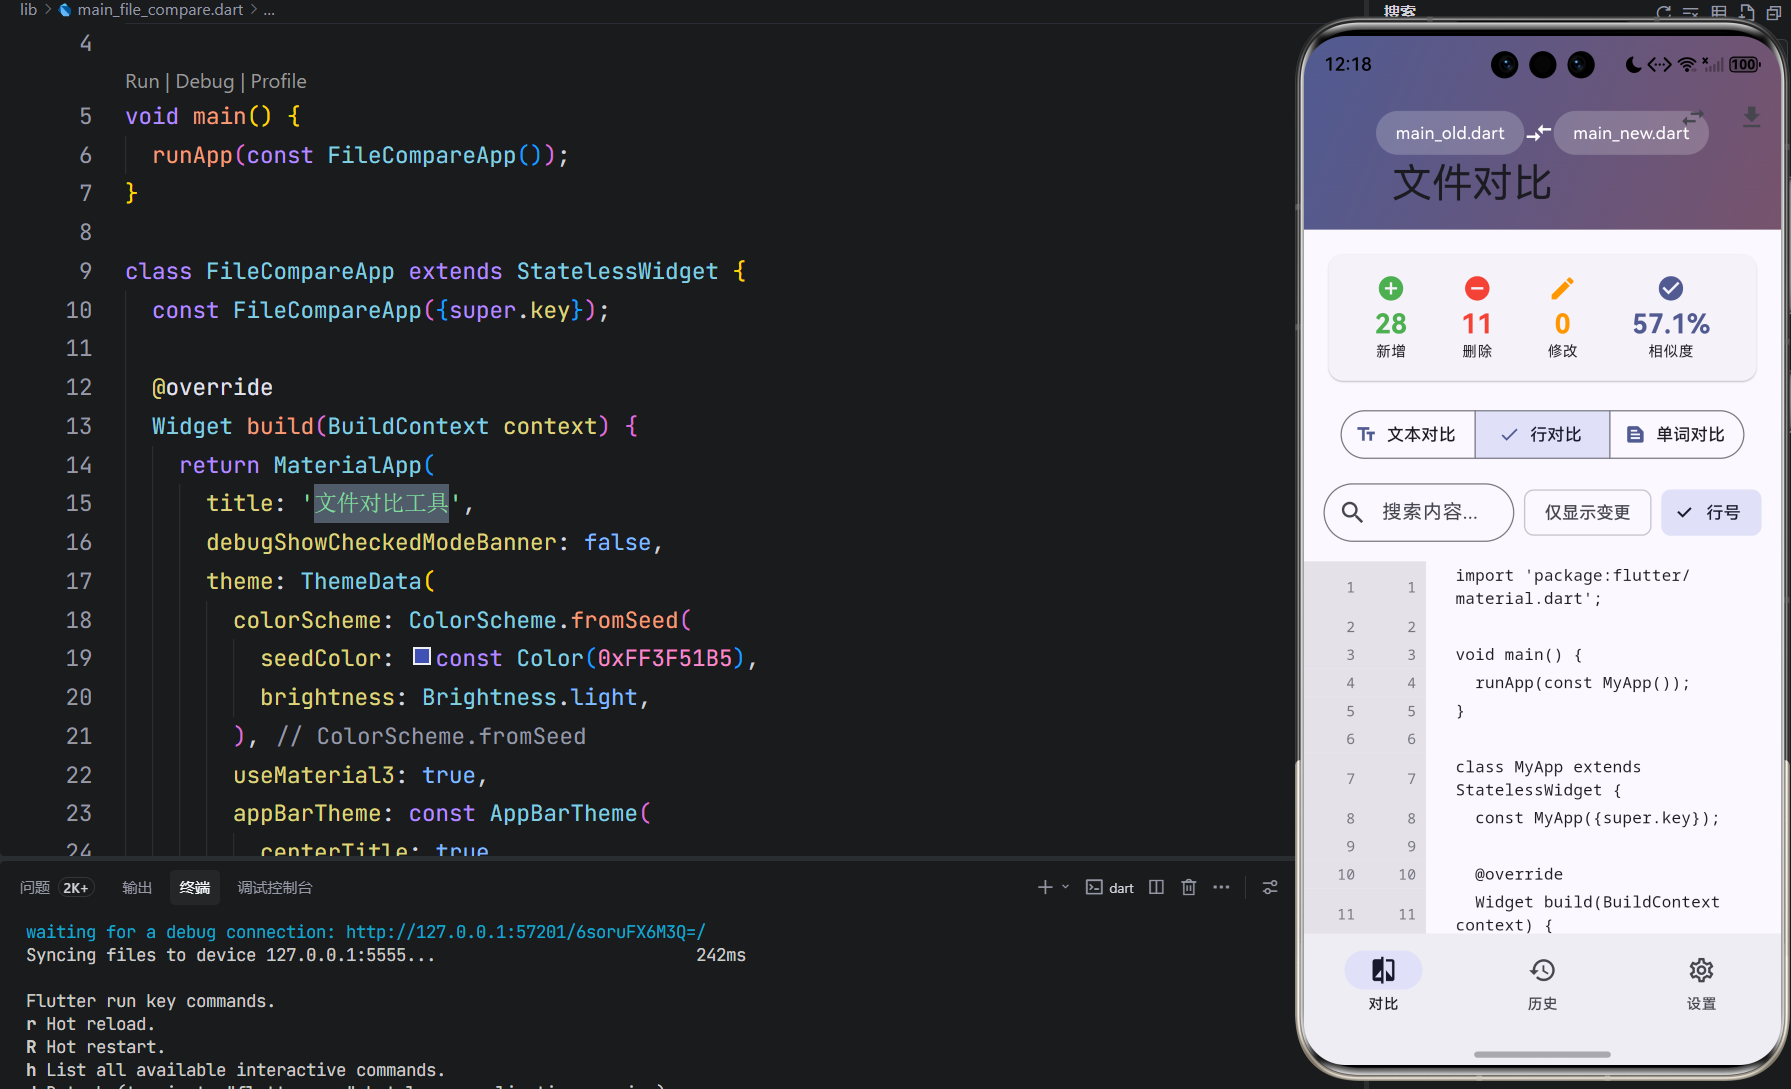Screen dimensions: 1791x1089
Task: Tap the swap icon on main_new.dart chip
Action: click(1692, 118)
